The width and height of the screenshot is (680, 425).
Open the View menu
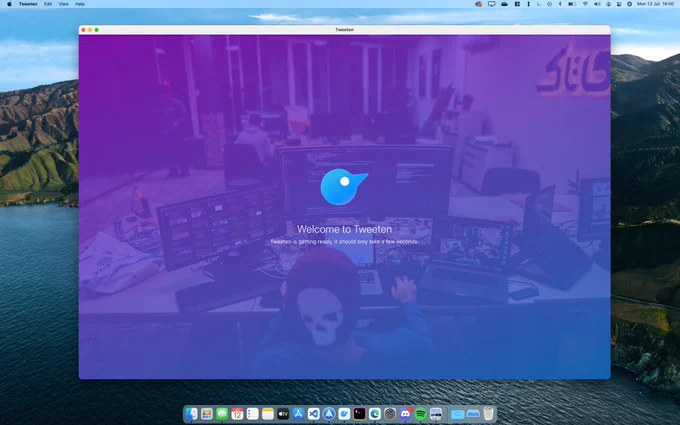(x=64, y=4)
